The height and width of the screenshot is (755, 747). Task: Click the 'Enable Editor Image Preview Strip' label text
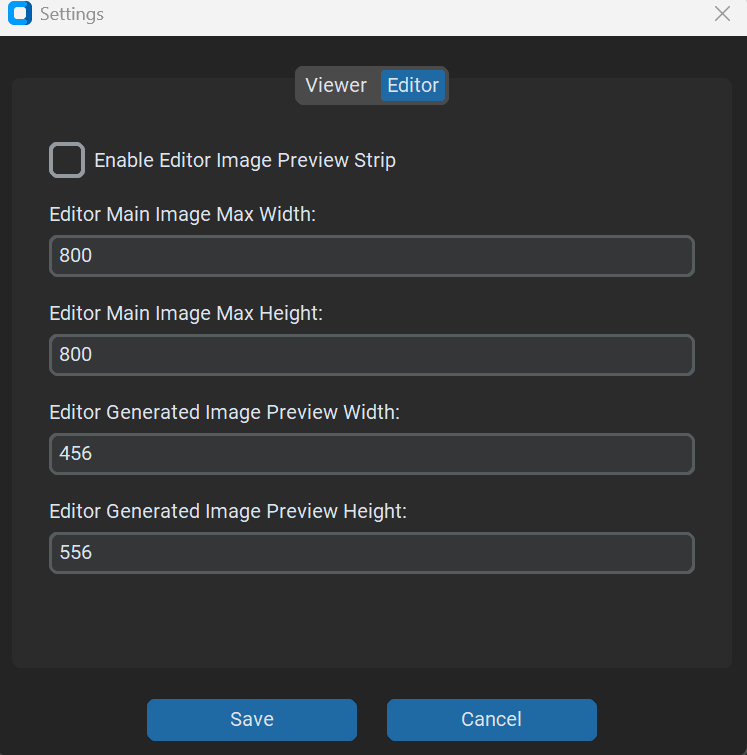245,160
